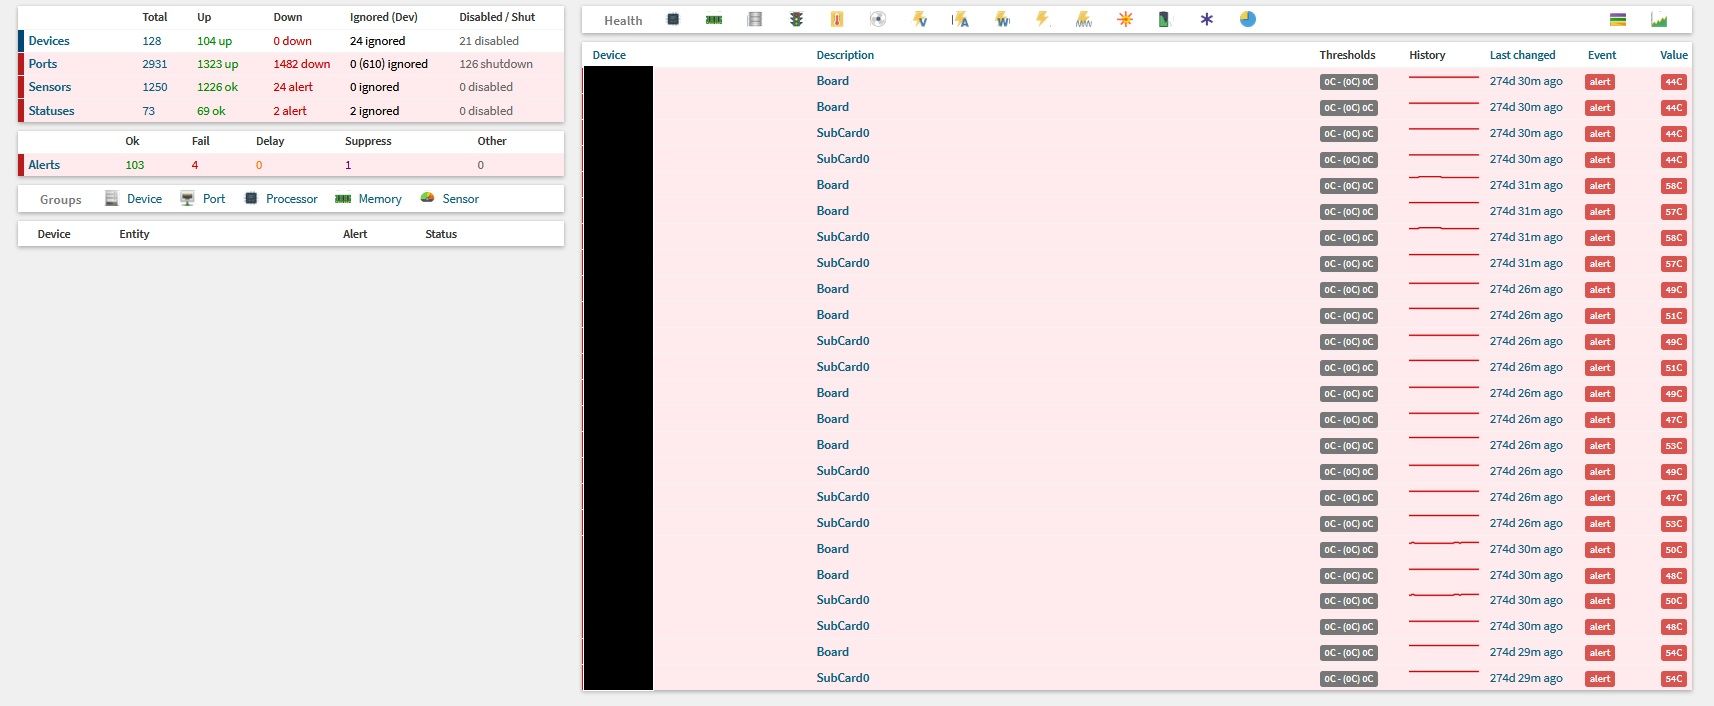
Task: Click the '126 shutdown' ports count
Action: click(496, 64)
